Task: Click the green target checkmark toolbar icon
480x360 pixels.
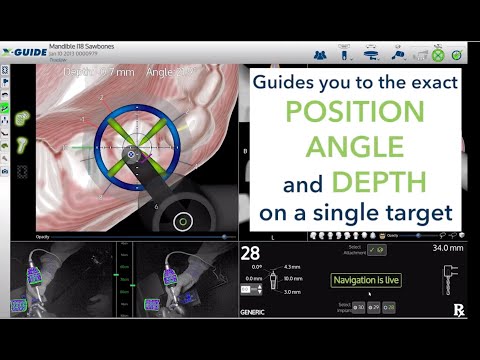Action: 457,55
